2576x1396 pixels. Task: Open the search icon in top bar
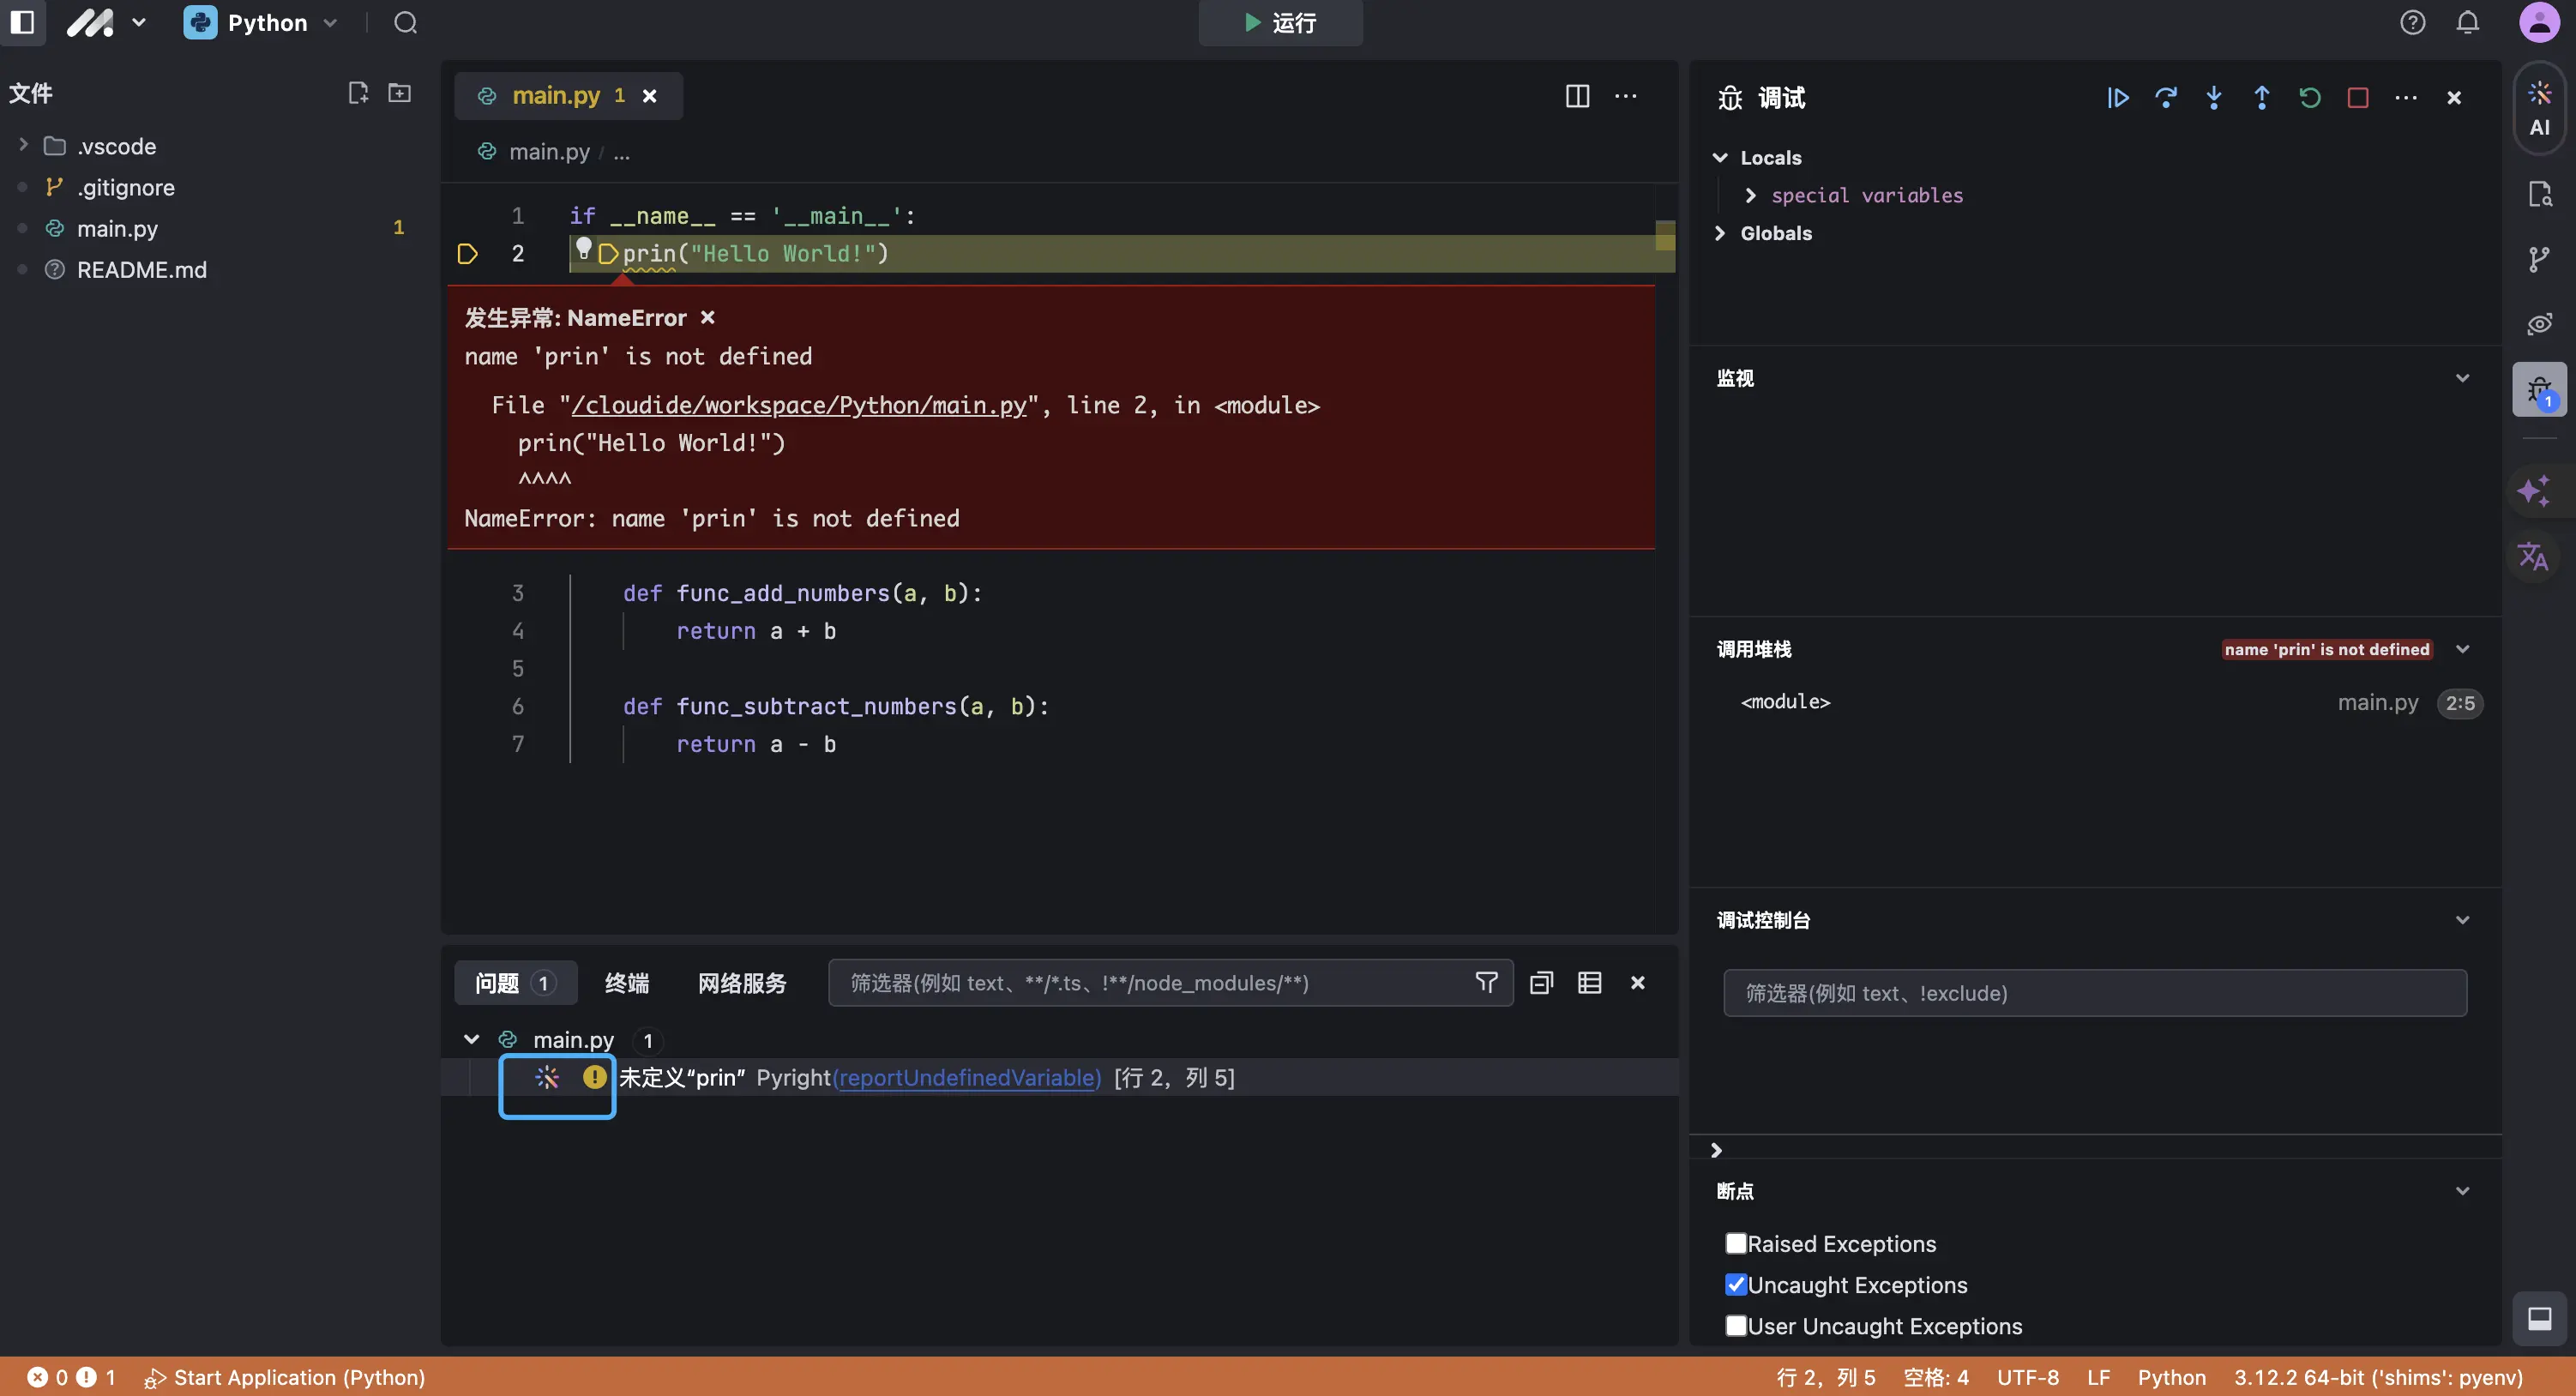coord(405,22)
